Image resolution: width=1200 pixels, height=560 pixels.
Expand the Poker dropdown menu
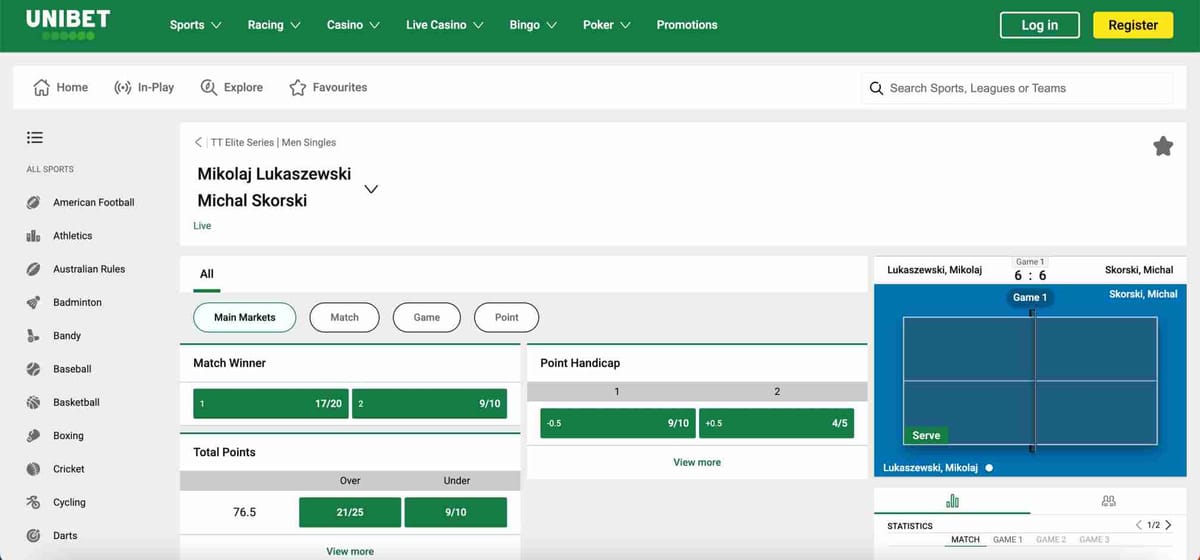point(607,25)
